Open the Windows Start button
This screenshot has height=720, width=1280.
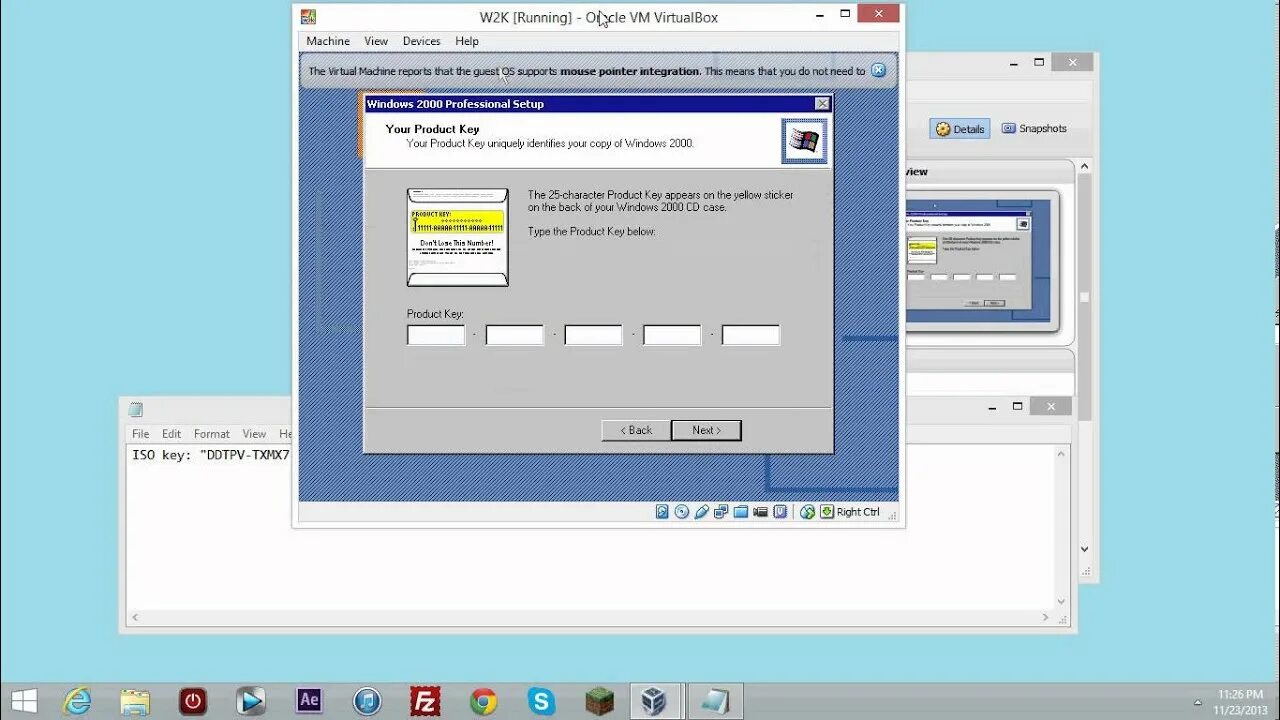click(x=24, y=701)
